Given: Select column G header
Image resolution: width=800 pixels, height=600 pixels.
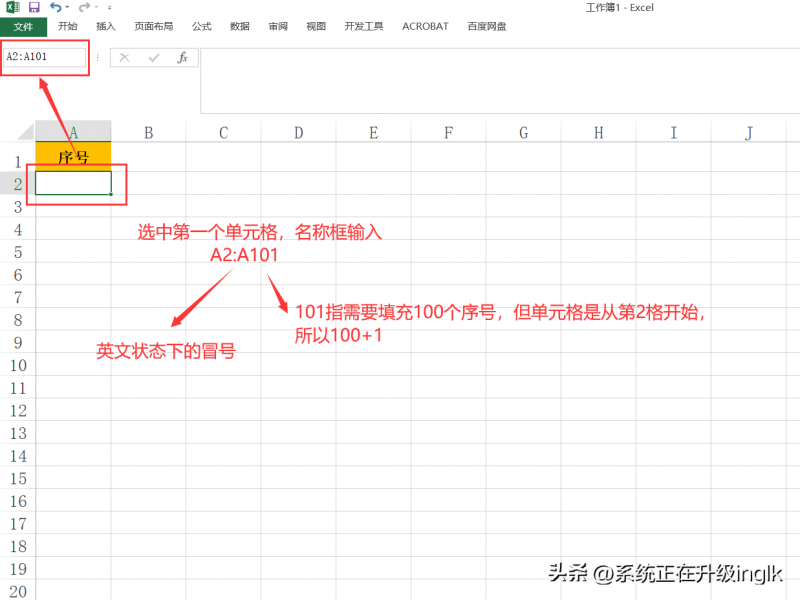Looking at the screenshot, I should tap(523, 132).
